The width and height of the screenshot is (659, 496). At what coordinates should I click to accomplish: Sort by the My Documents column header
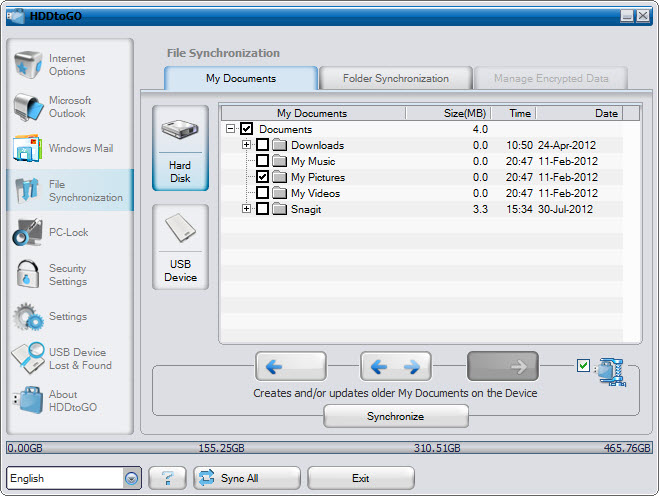point(313,113)
